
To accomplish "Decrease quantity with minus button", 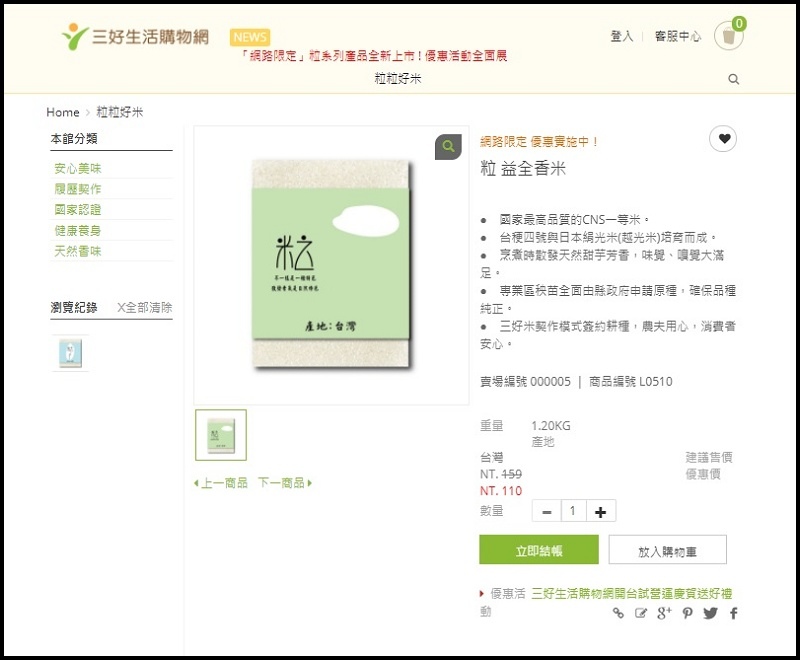I will click(546, 511).
